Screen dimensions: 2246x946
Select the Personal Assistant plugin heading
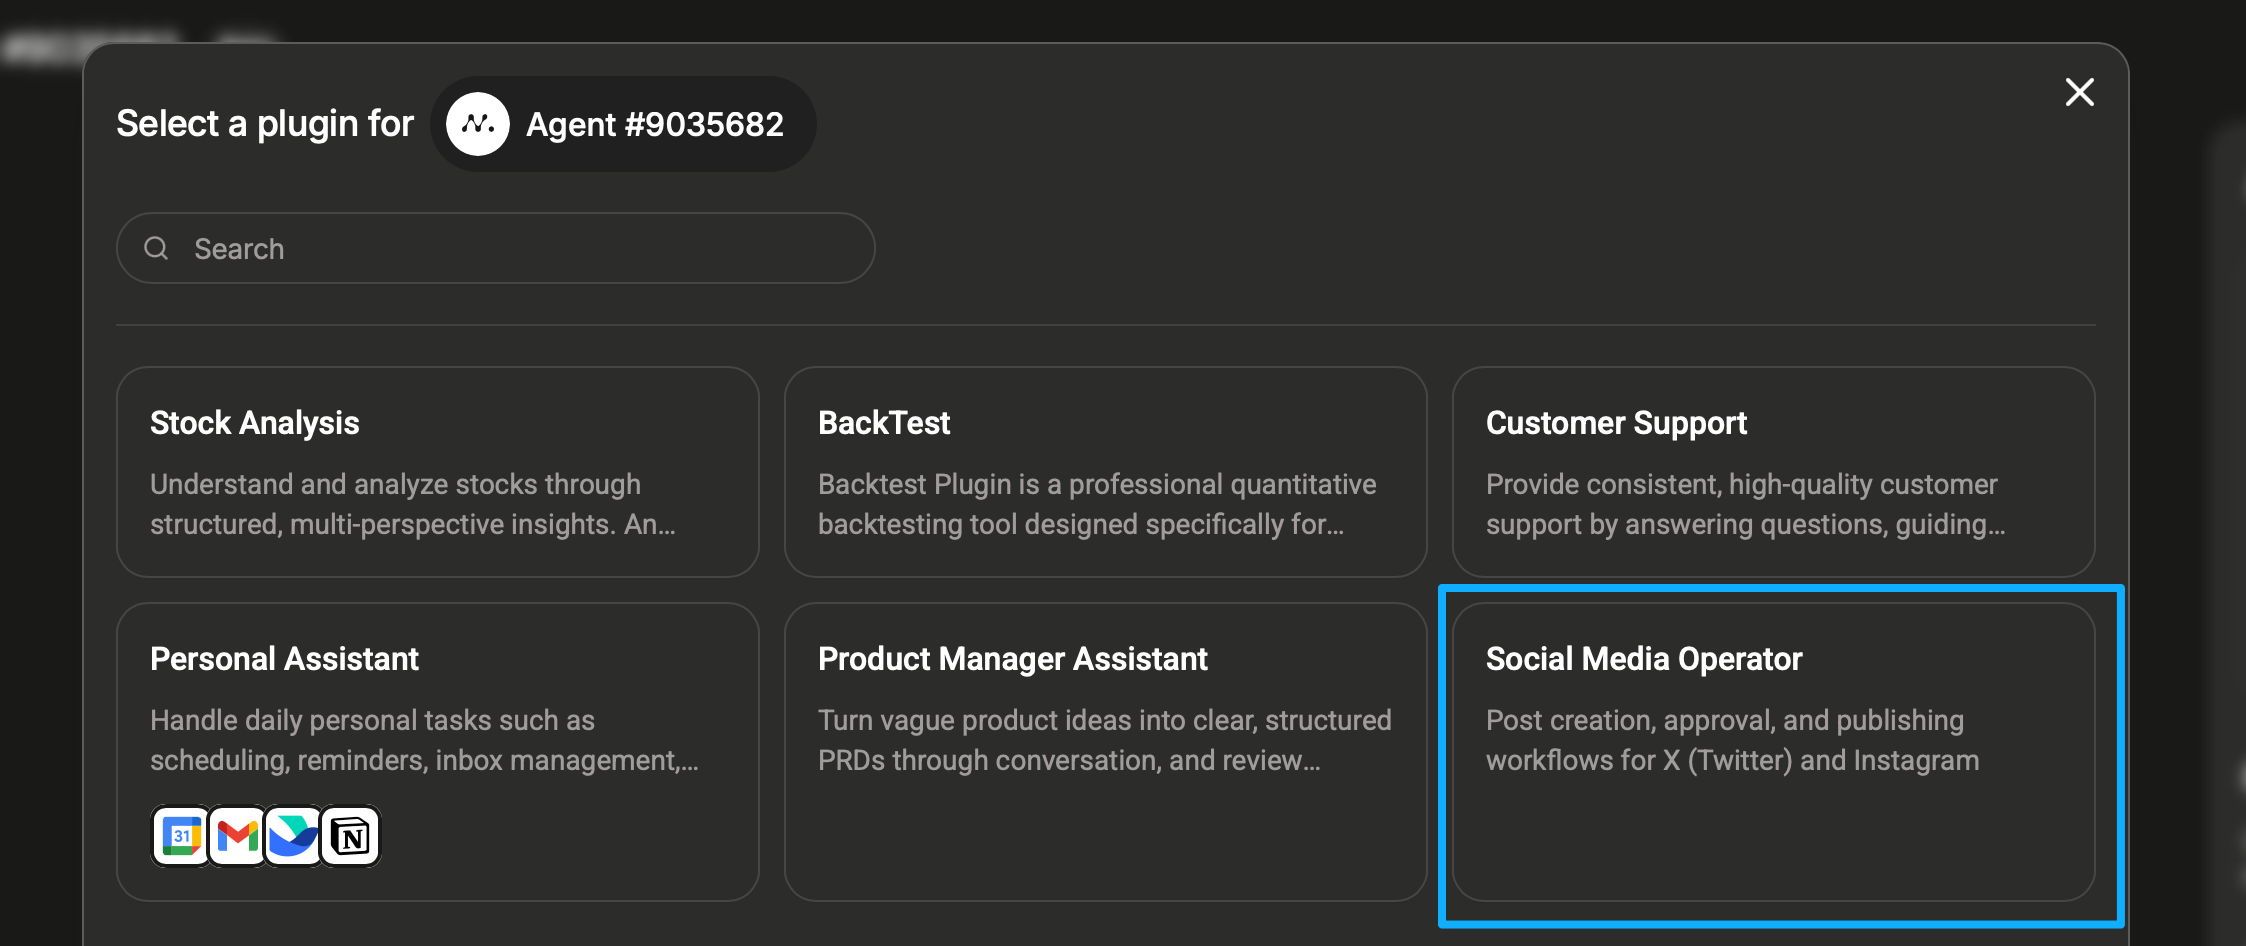285,659
